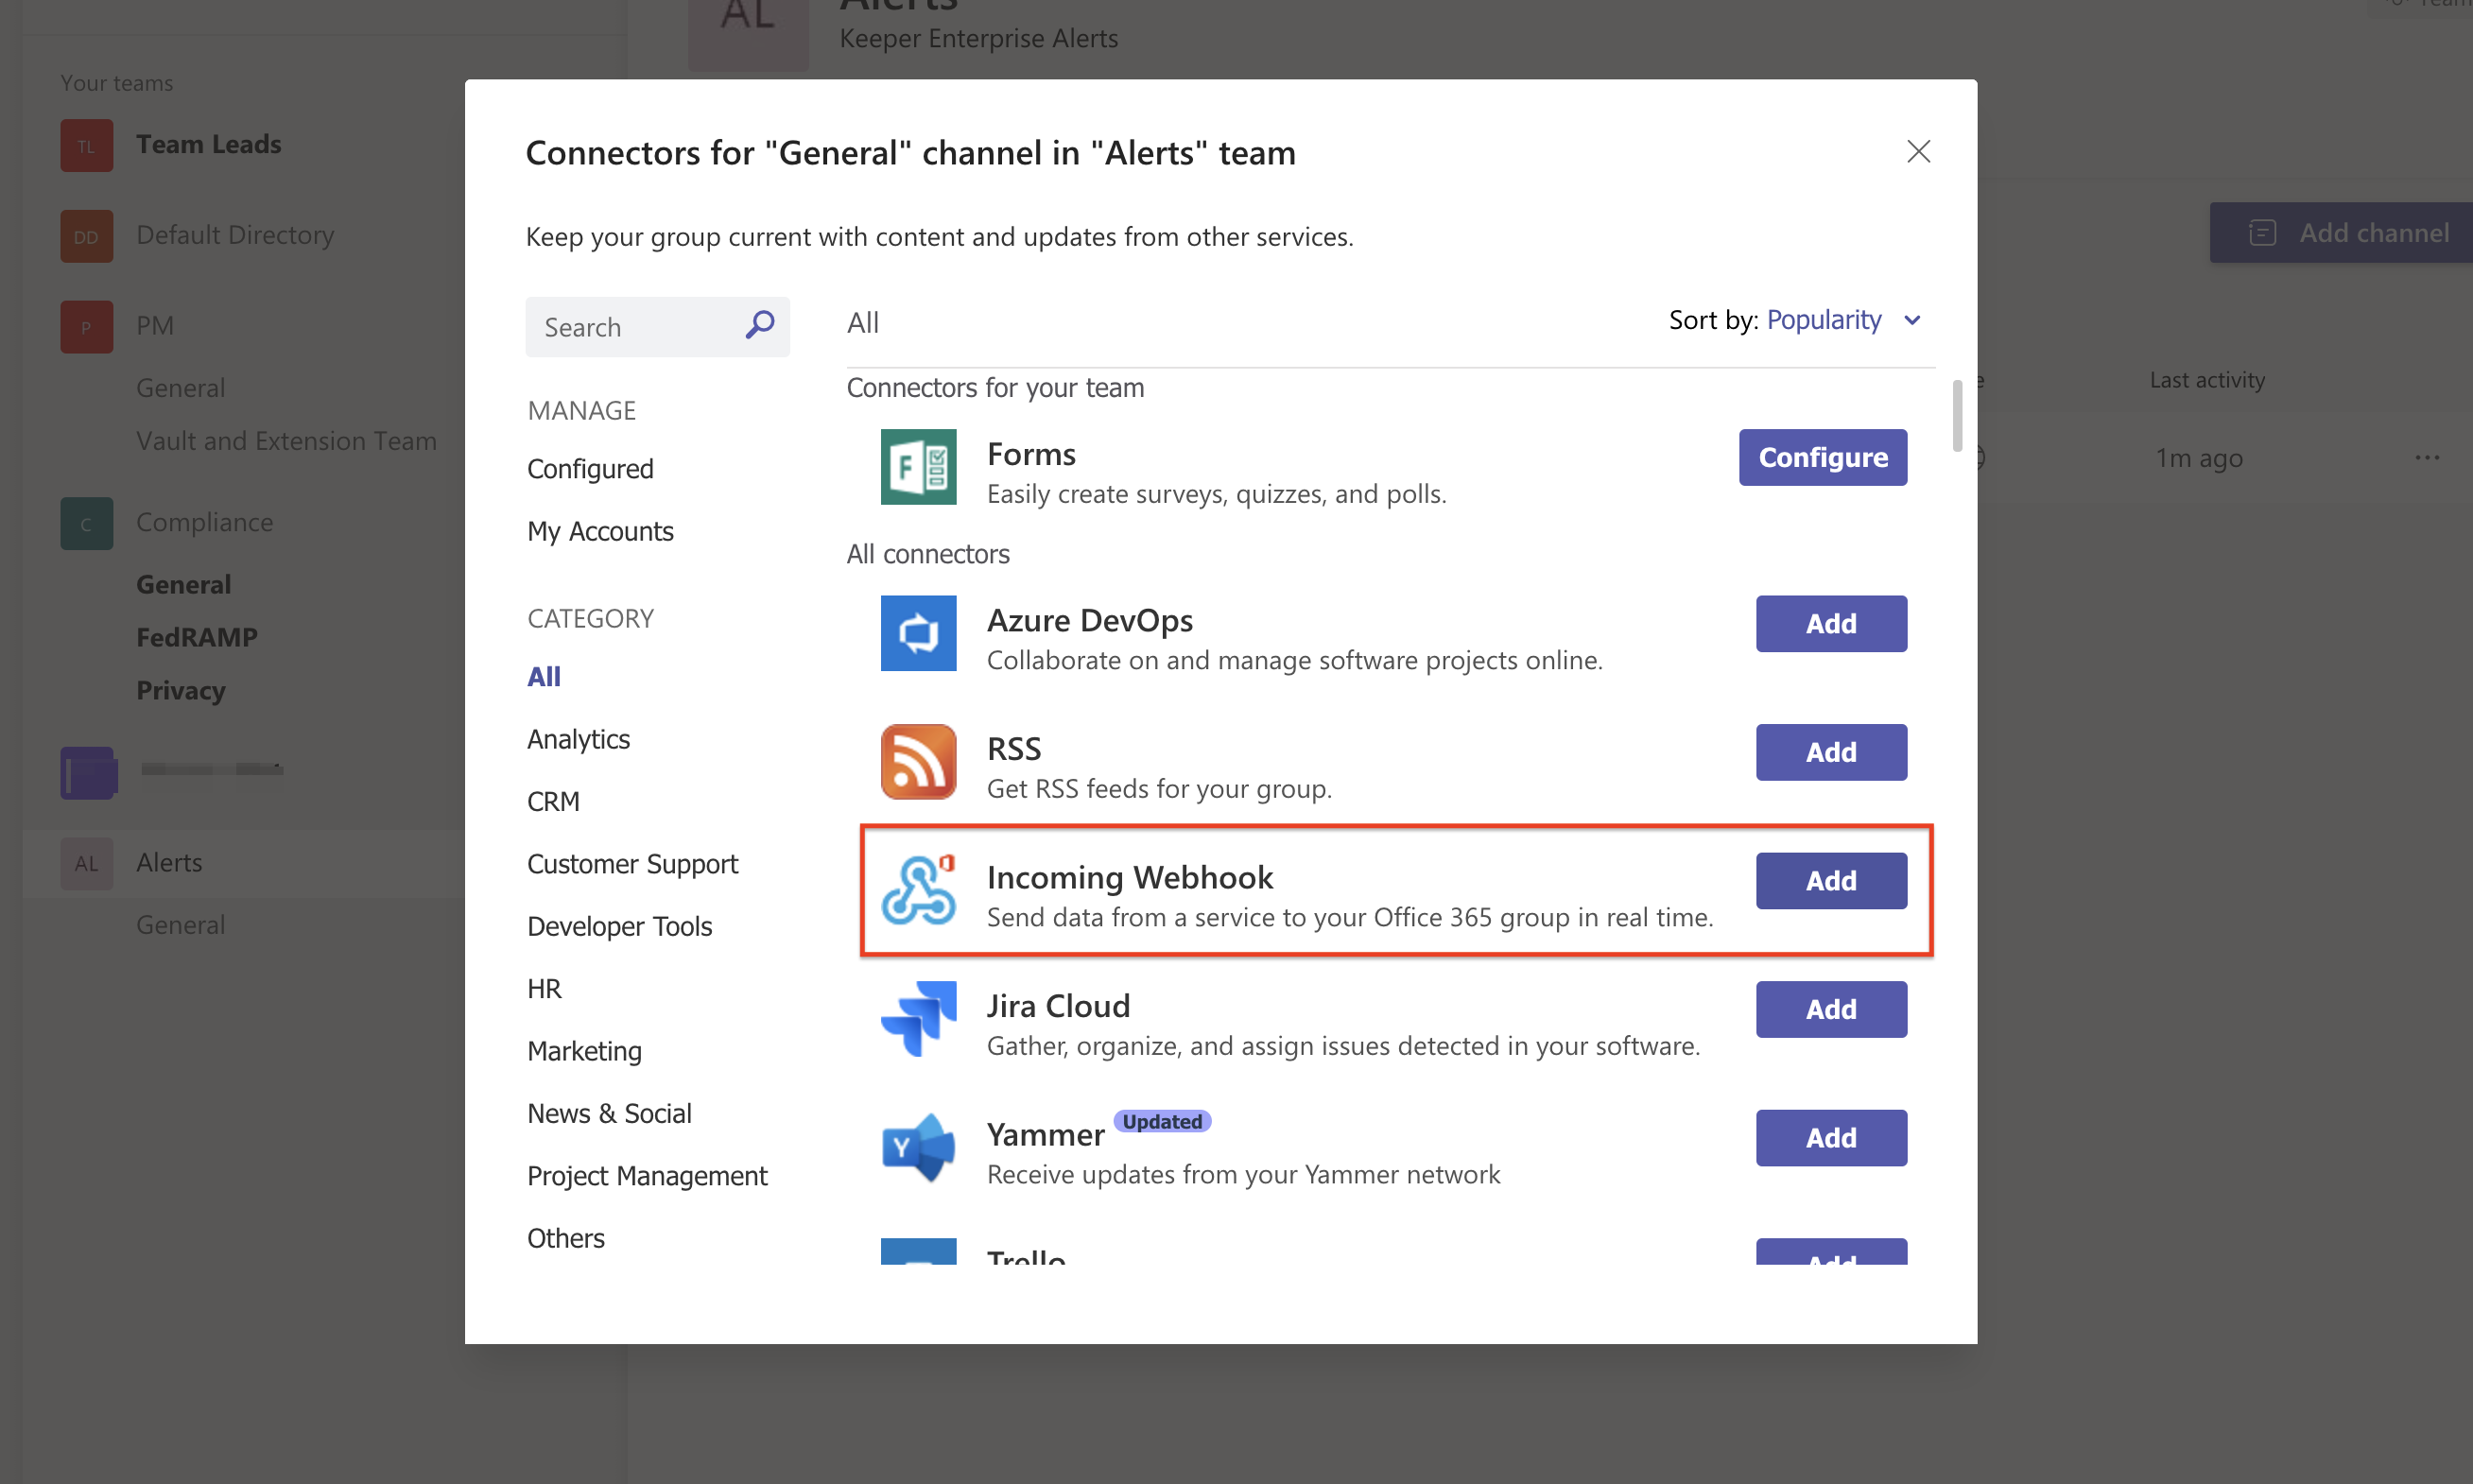Image resolution: width=2473 pixels, height=1484 pixels.
Task: Select the Developer Tools category
Action: point(619,926)
